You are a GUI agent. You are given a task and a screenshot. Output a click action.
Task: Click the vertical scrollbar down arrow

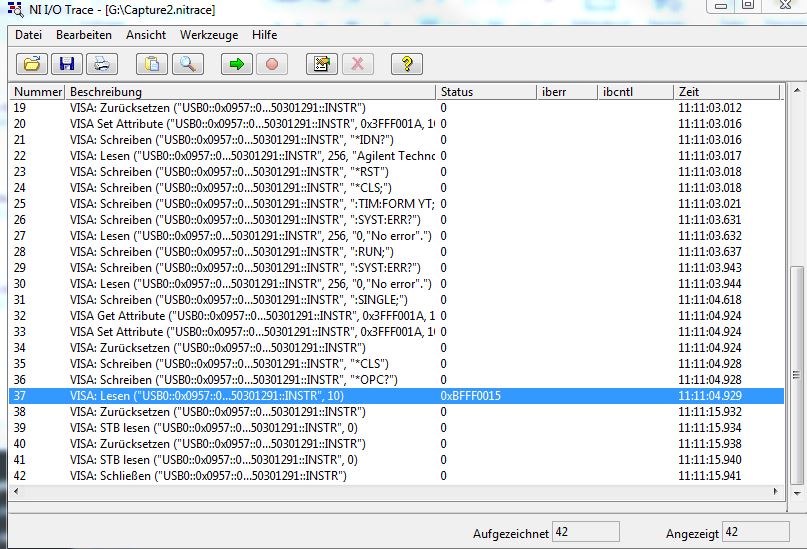tap(797, 493)
